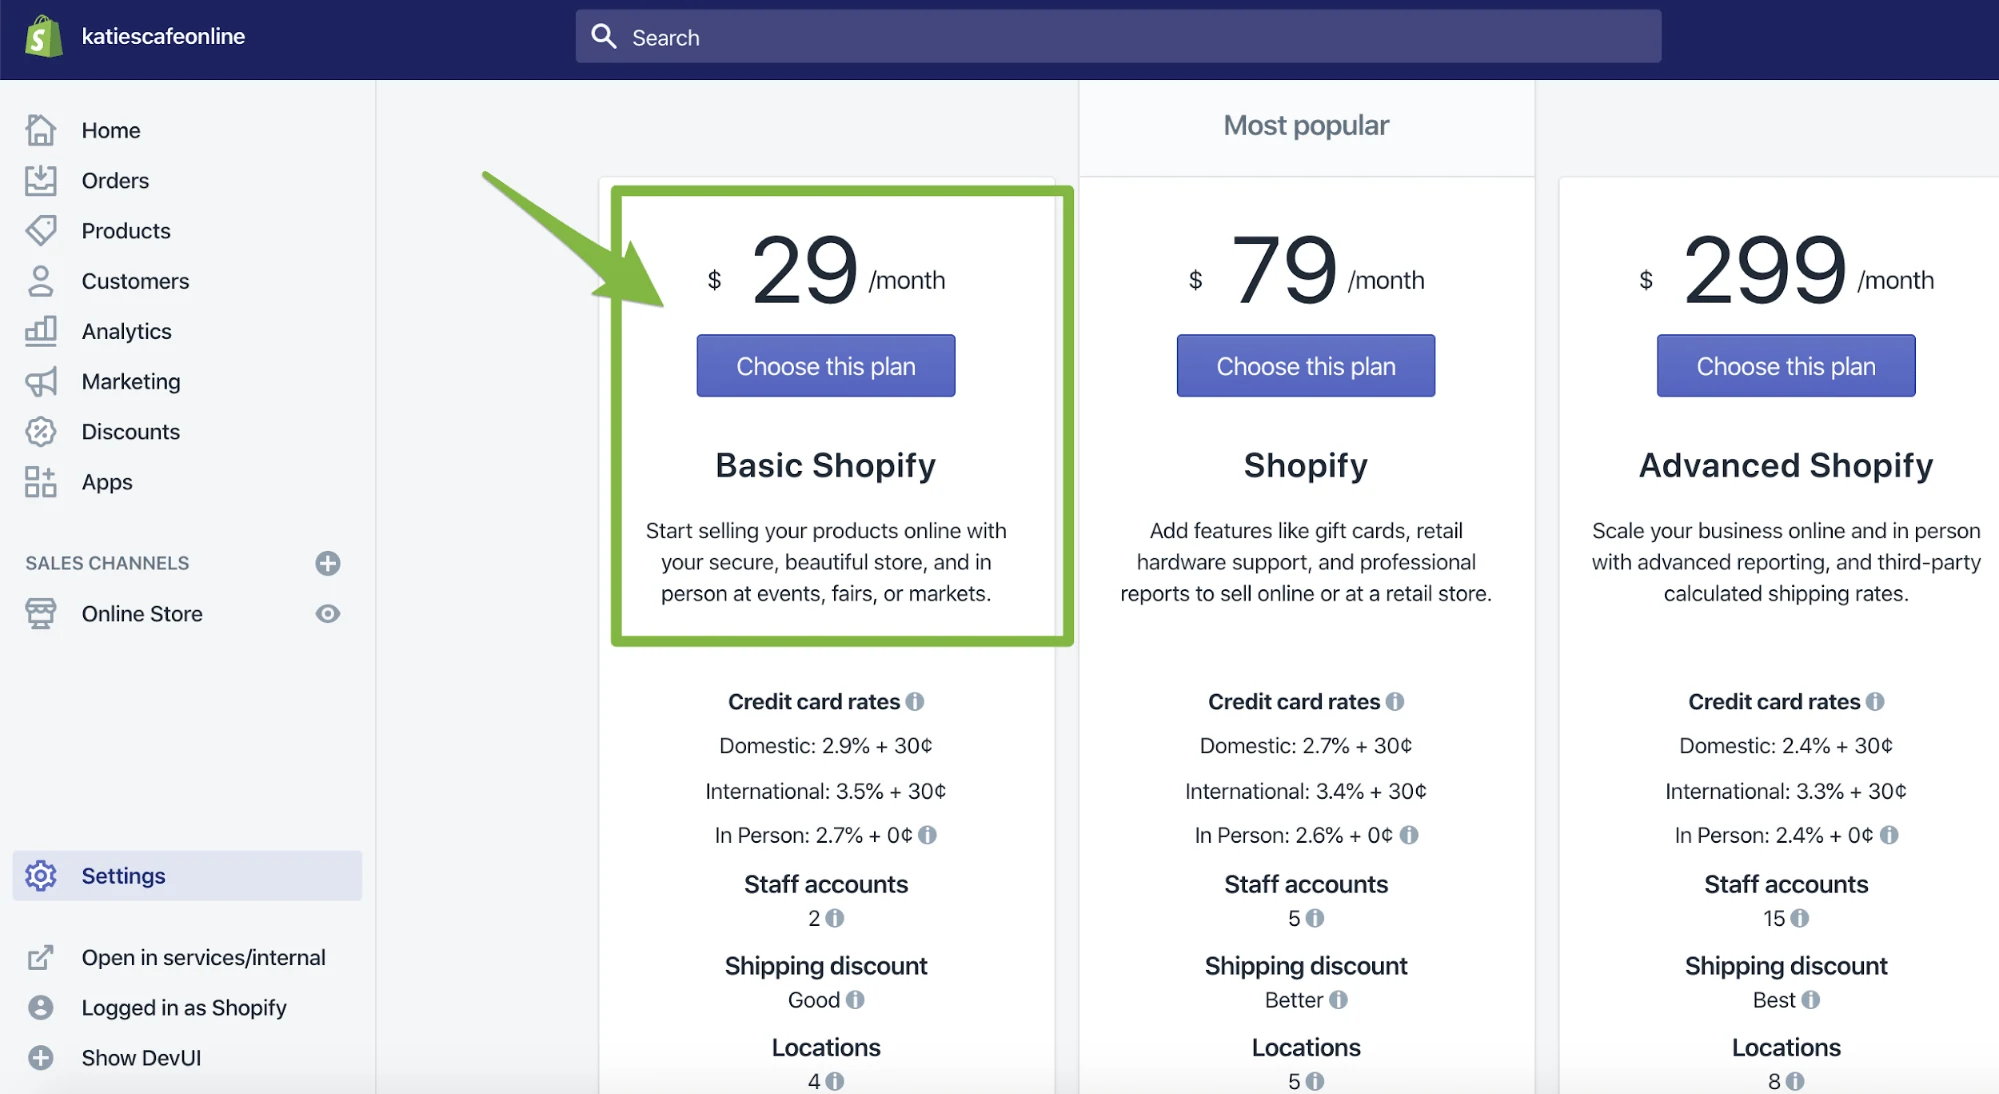Screen dimensions: 1999x1094
Task: Open the Customers menu item
Action: click(135, 281)
